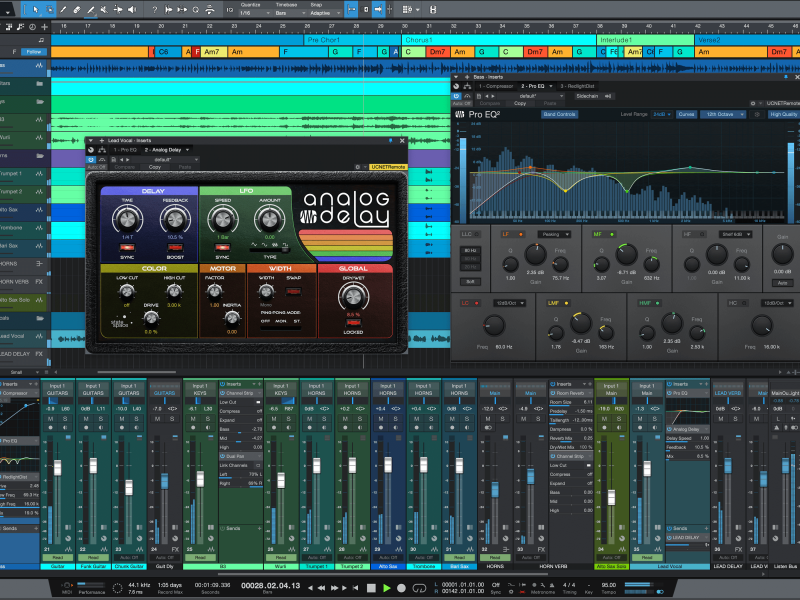Click the Stop button in transport

[x=371, y=588]
